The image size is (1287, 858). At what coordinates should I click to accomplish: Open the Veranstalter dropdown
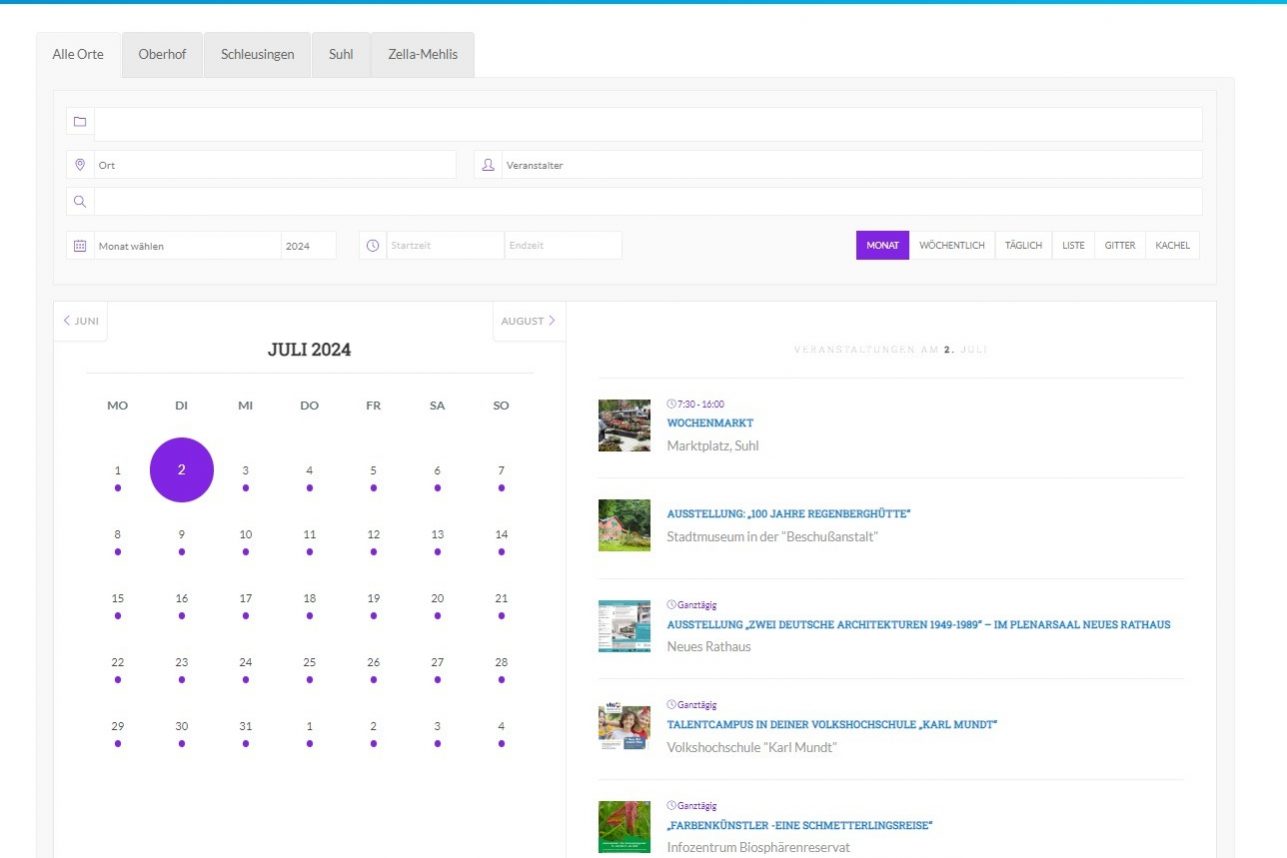point(850,165)
